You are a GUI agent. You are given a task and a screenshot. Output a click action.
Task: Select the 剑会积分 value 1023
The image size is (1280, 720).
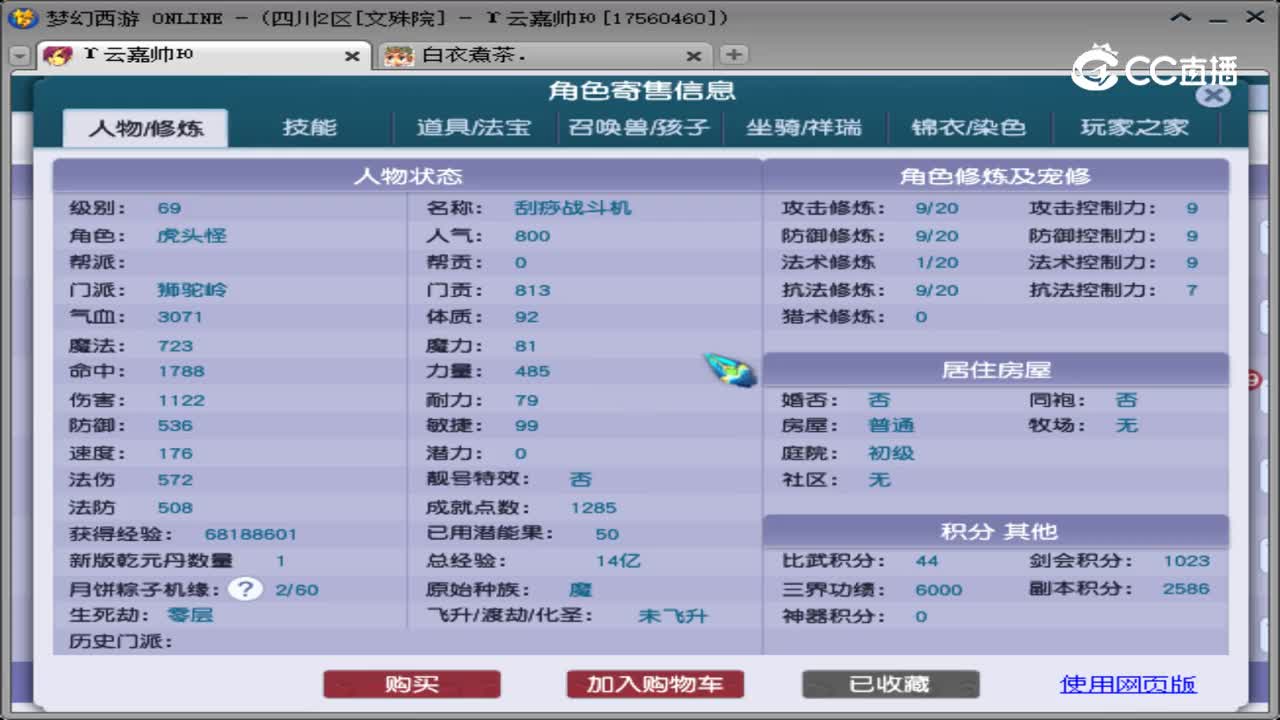tap(1186, 561)
